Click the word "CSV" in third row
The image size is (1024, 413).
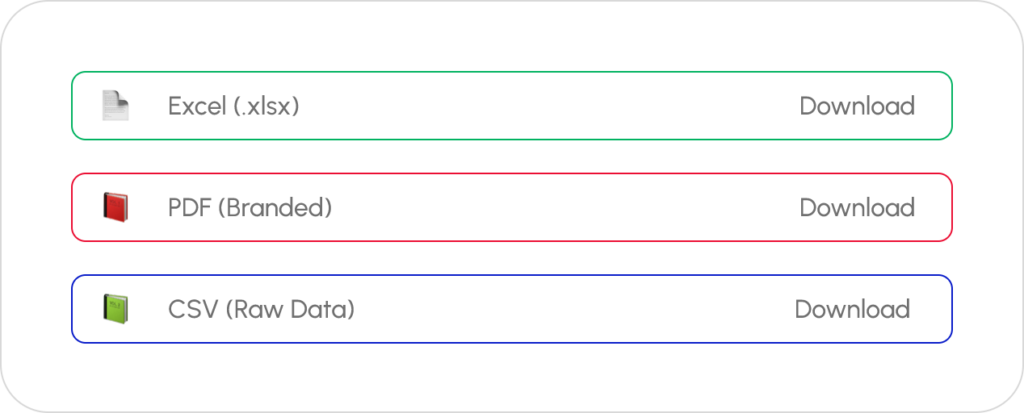tap(192, 309)
